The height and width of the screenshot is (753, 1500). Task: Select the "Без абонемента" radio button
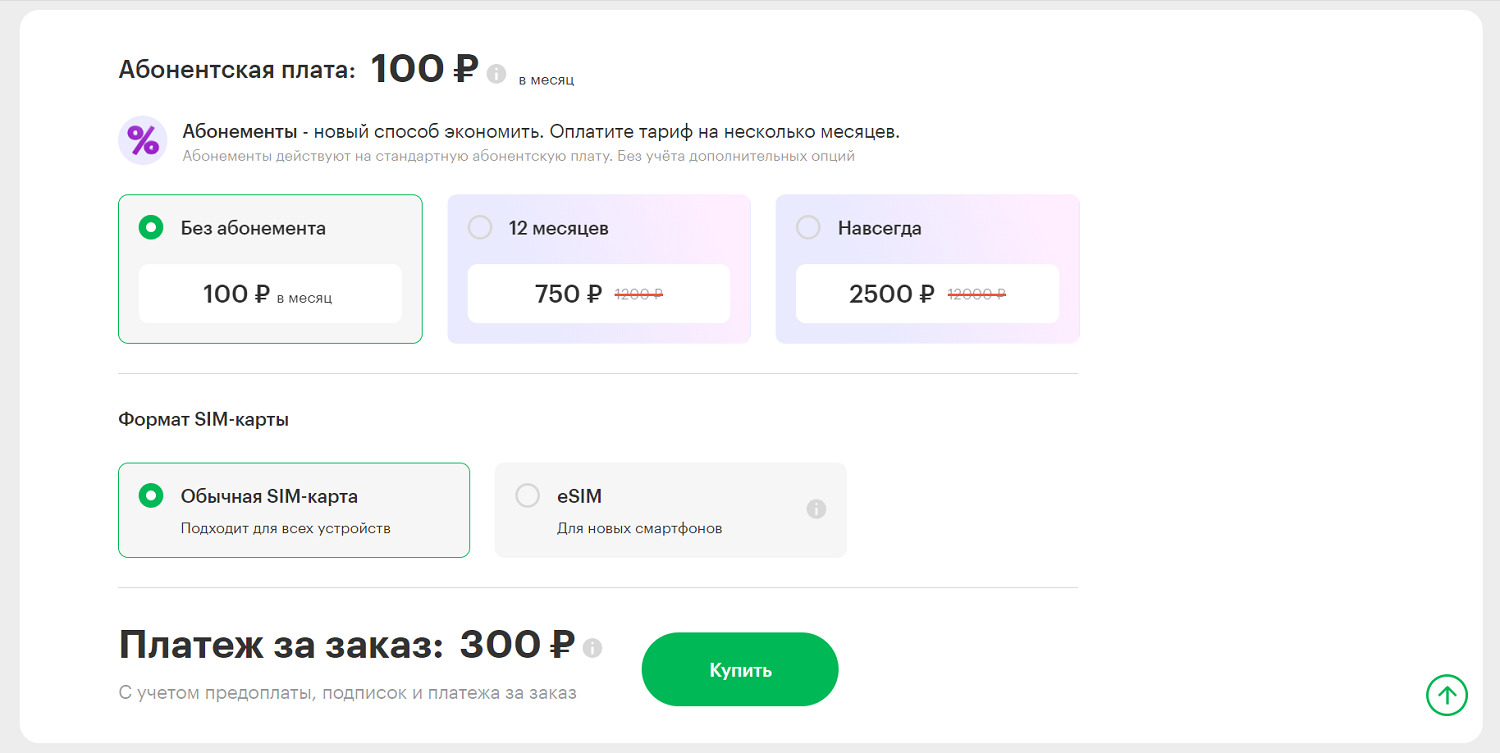coord(151,228)
